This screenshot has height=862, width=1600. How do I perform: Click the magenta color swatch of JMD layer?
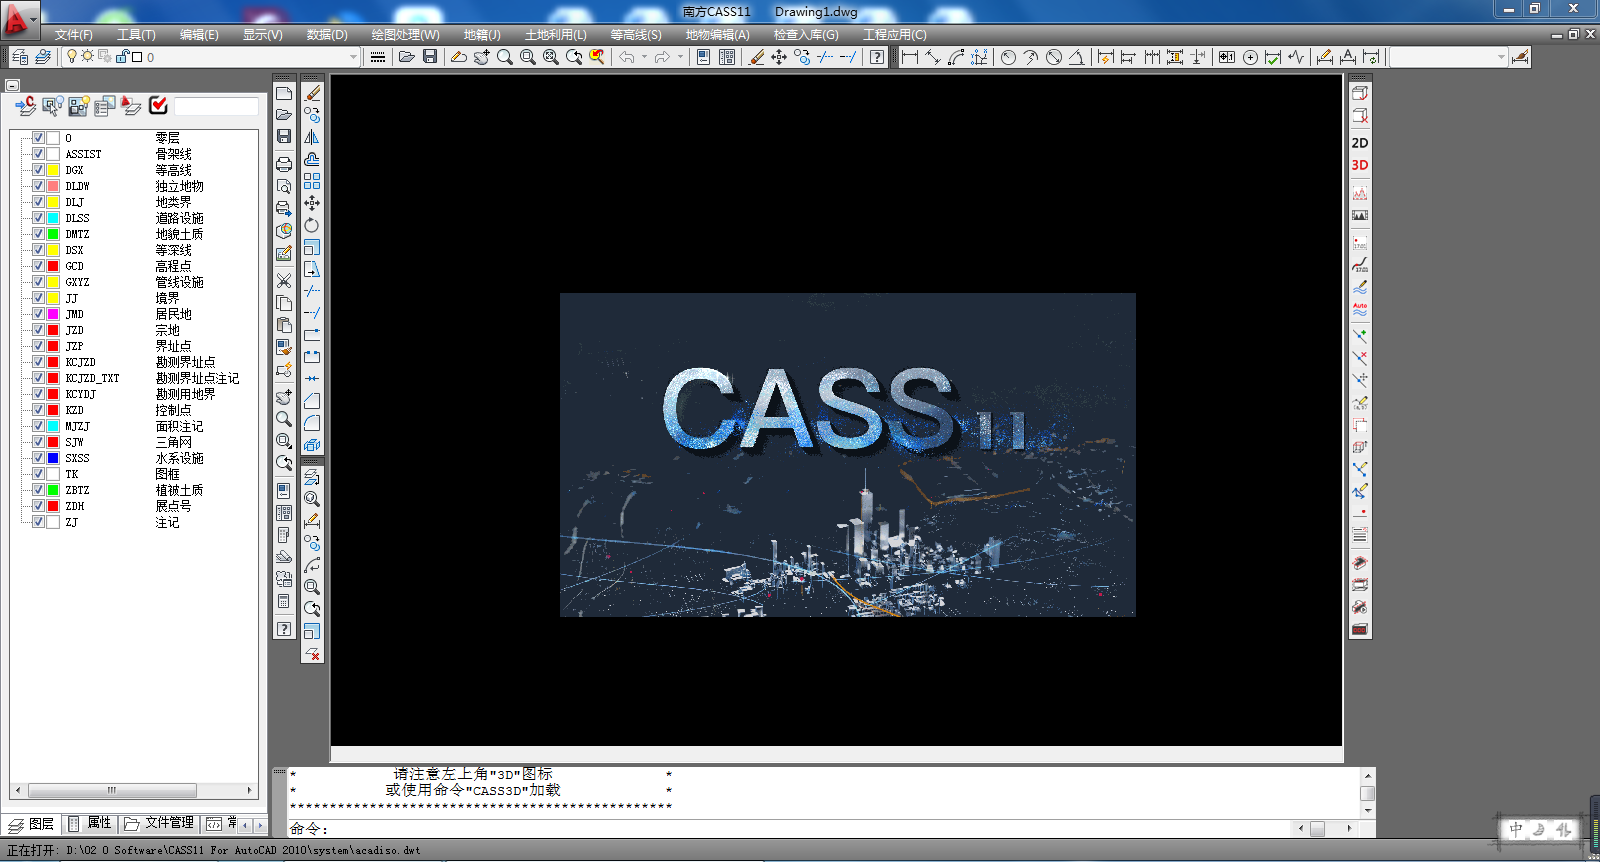[x=53, y=314]
